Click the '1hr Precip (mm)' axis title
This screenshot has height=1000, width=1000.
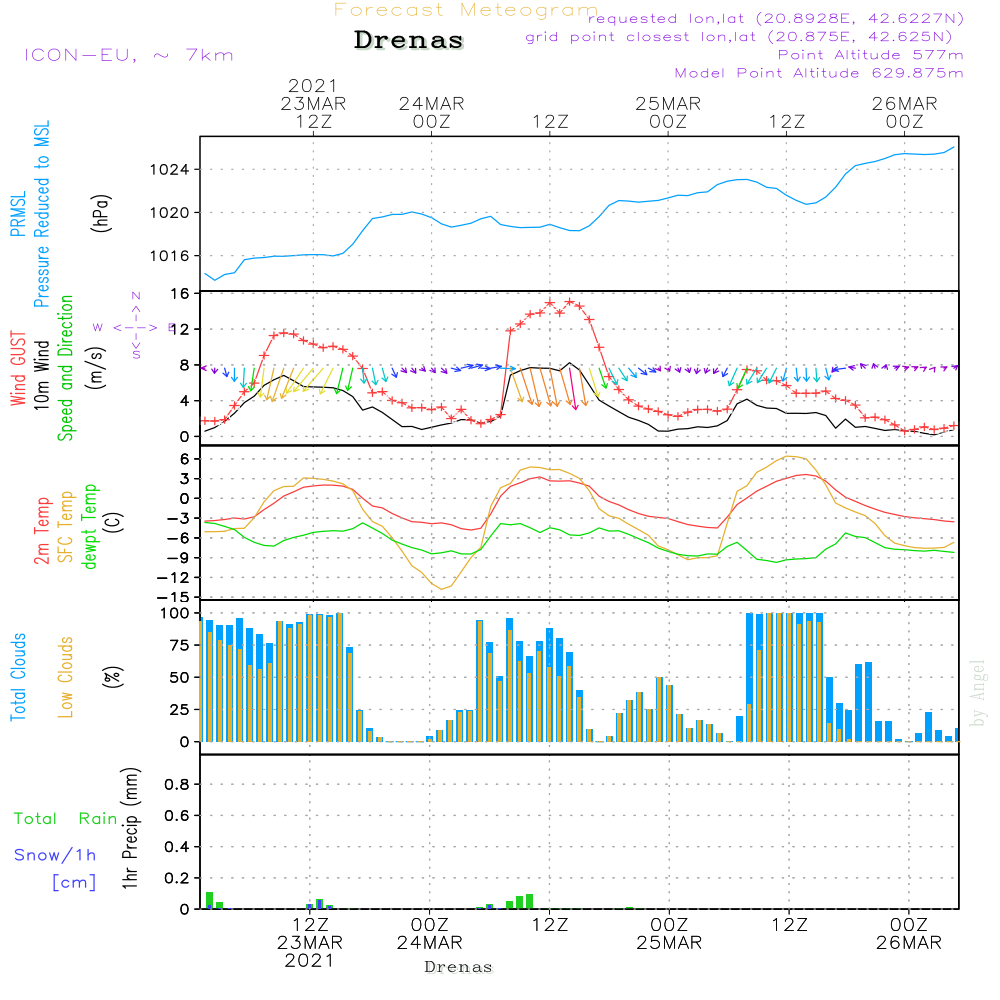coord(129,828)
